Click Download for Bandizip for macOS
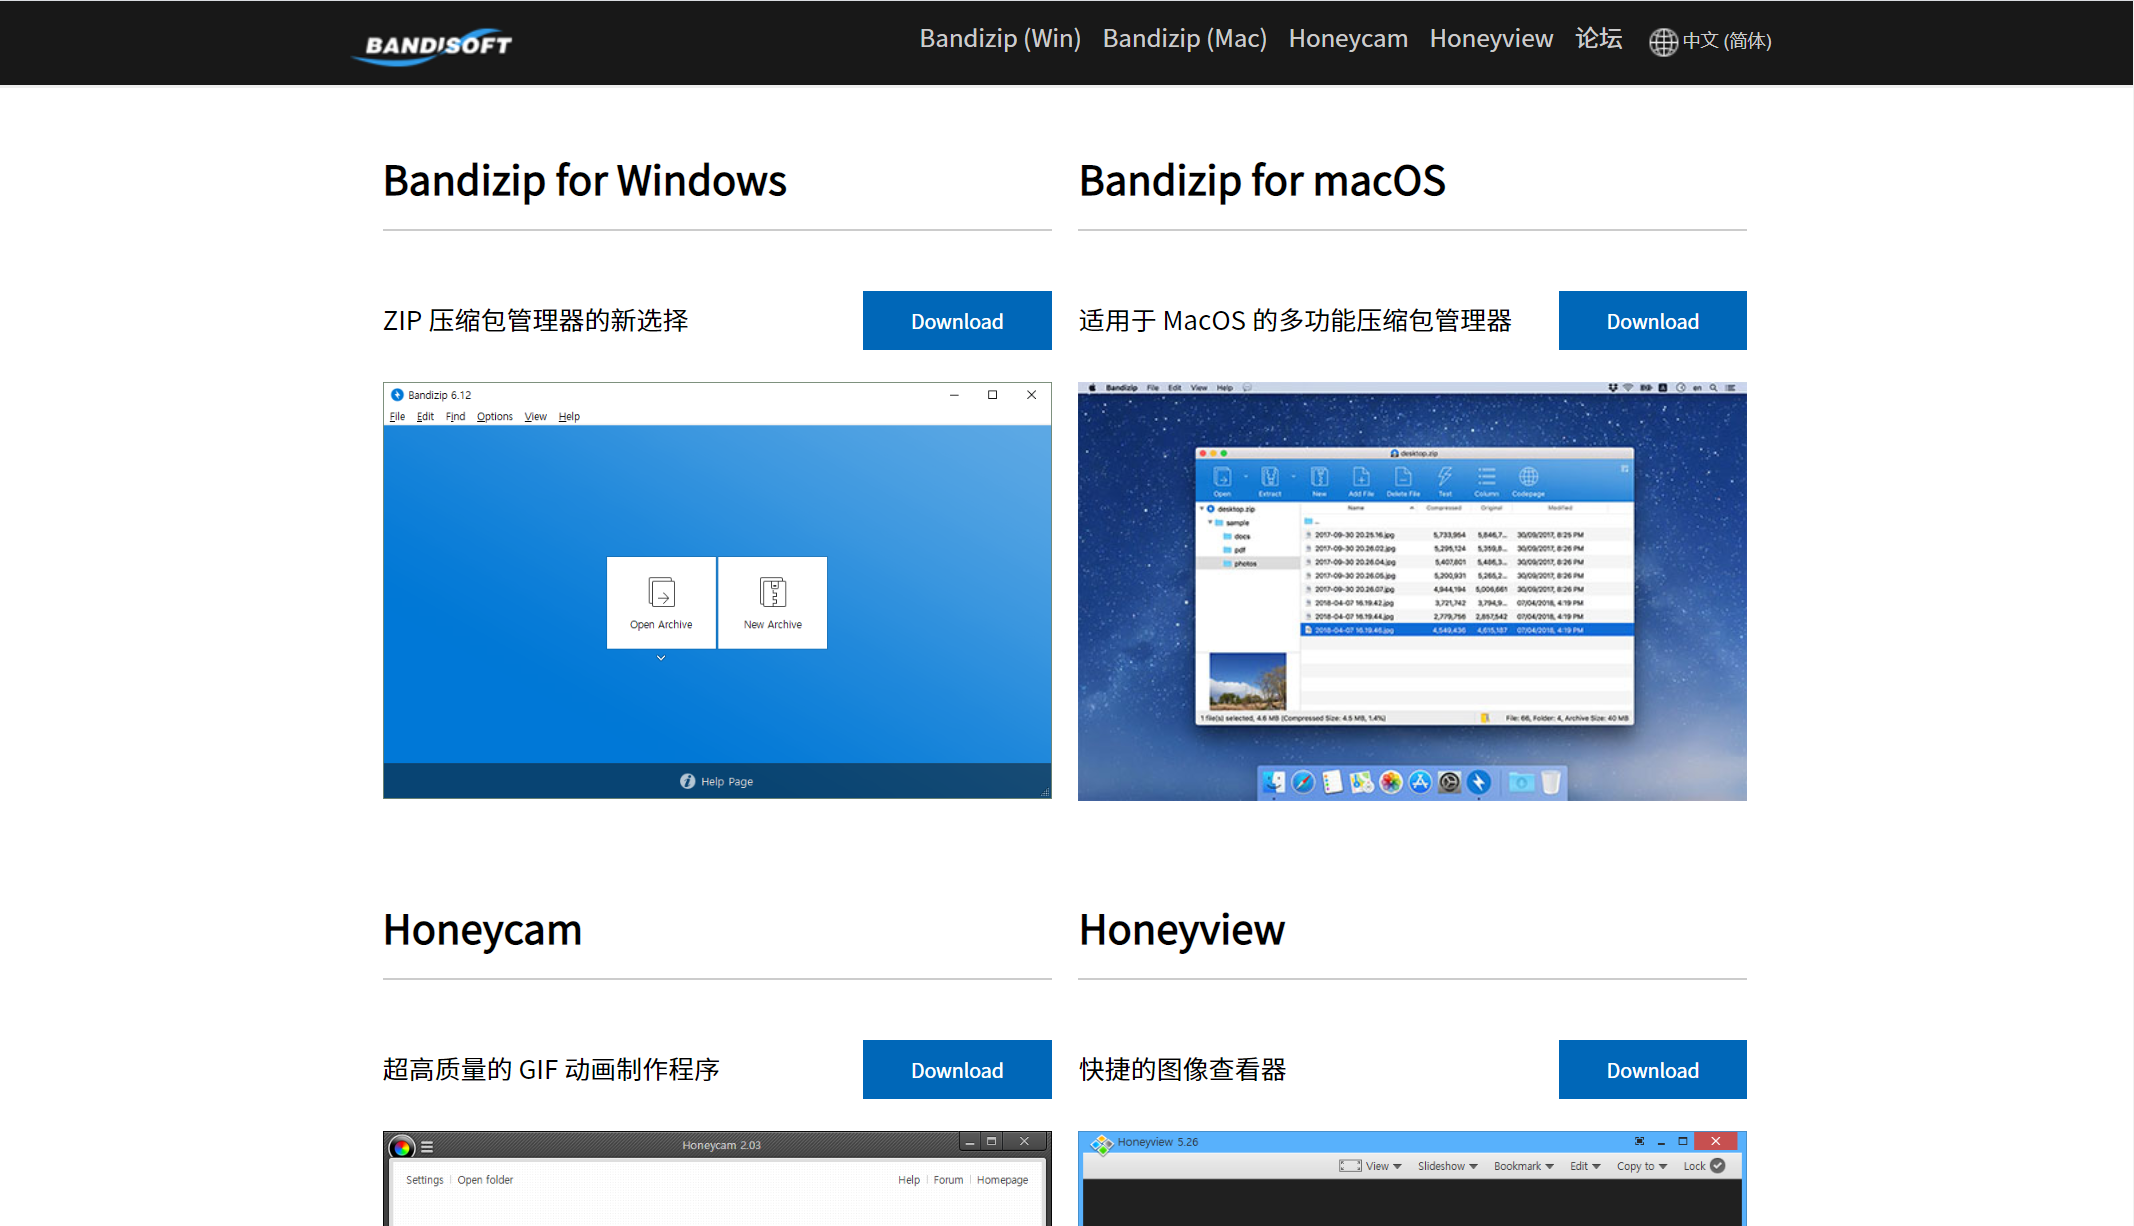 click(x=1652, y=321)
